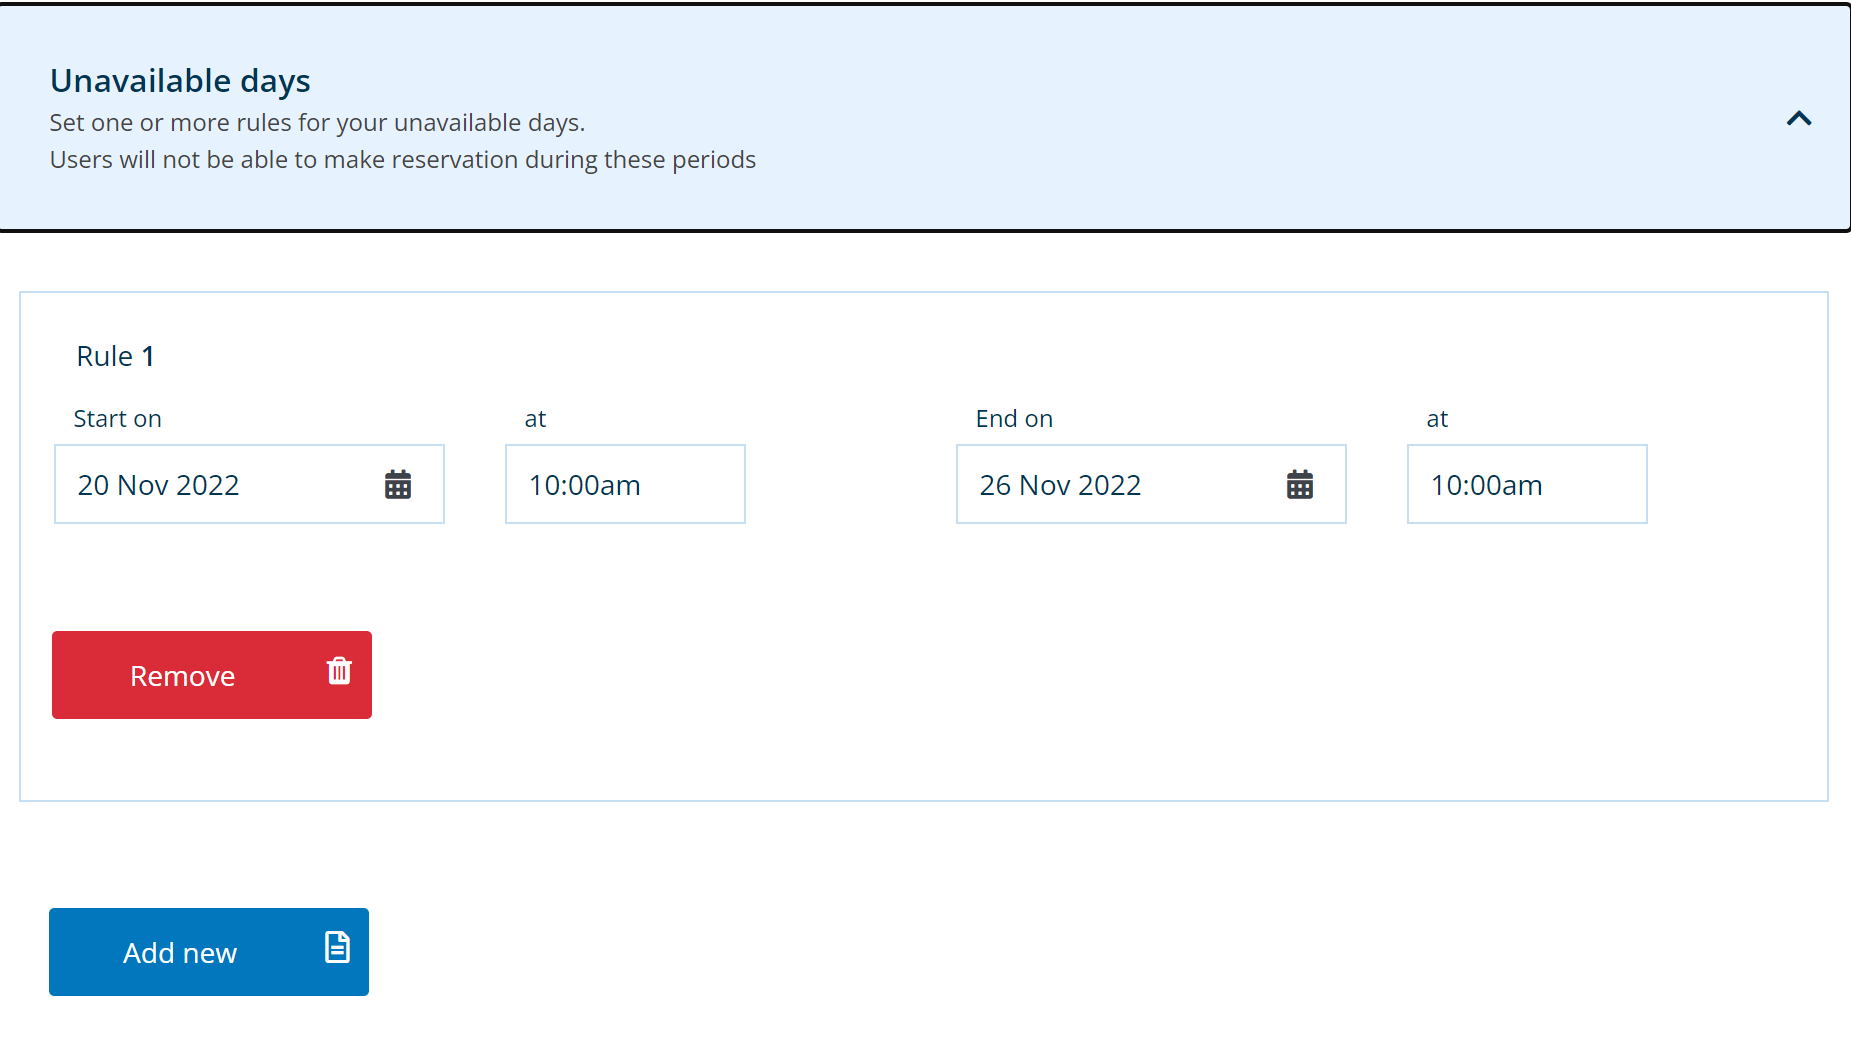1851x1048 pixels.
Task: Click the trash icon on Remove button
Action: coord(339,671)
